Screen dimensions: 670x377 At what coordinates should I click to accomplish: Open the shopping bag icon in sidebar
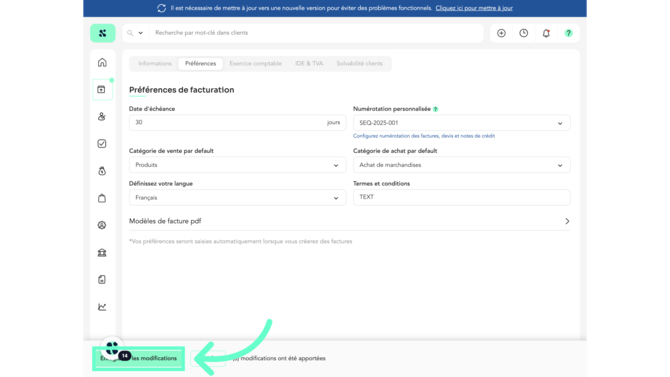coord(102,198)
